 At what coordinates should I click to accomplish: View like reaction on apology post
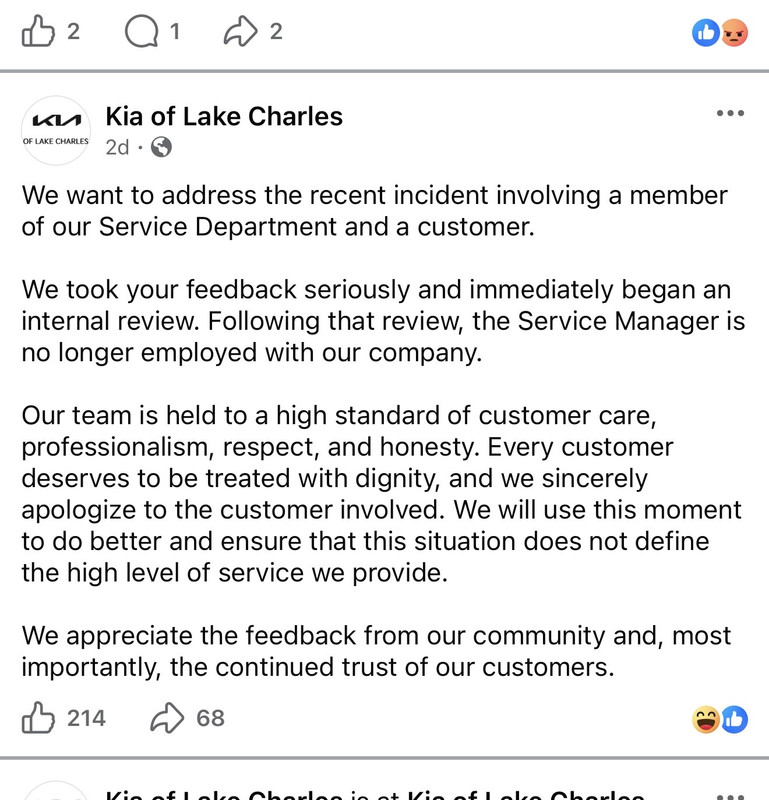(x=735, y=719)
